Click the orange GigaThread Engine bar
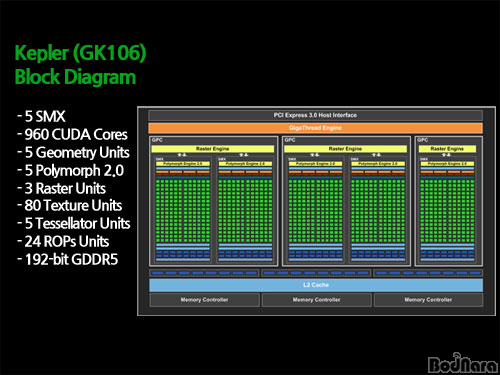The image size is (500, 375). [315, 128]
